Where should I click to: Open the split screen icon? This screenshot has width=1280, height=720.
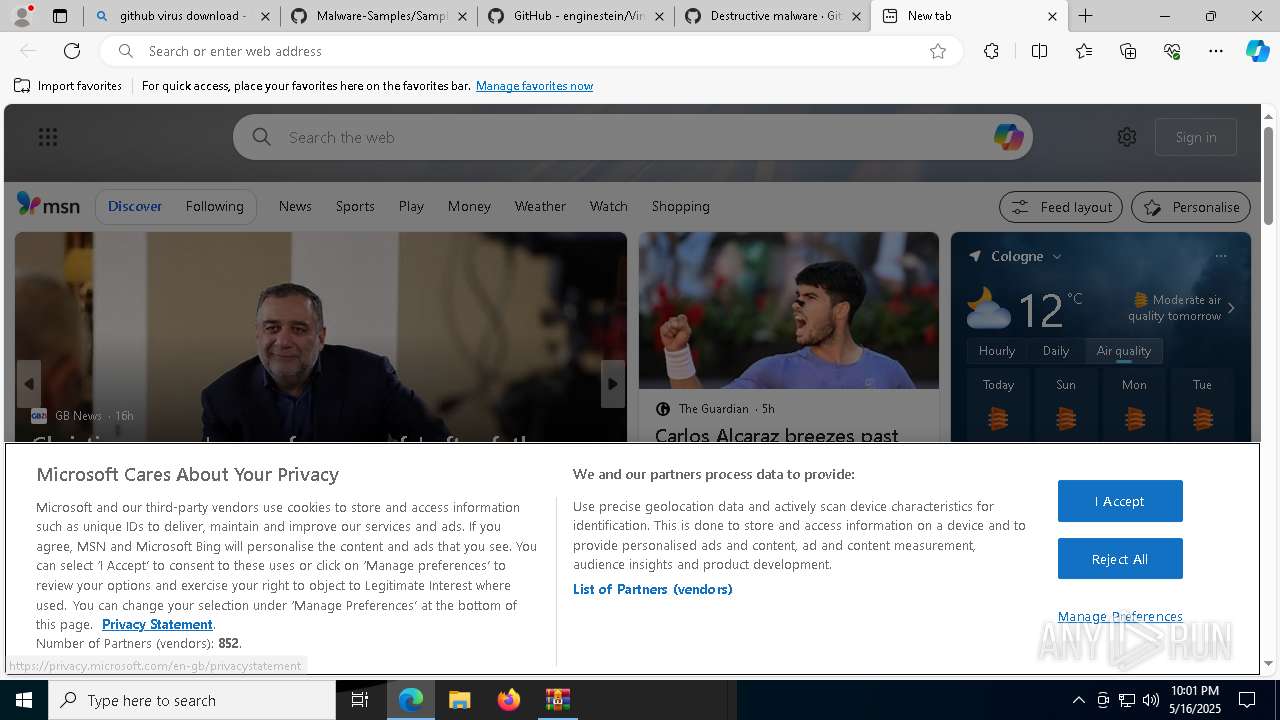1039,51
